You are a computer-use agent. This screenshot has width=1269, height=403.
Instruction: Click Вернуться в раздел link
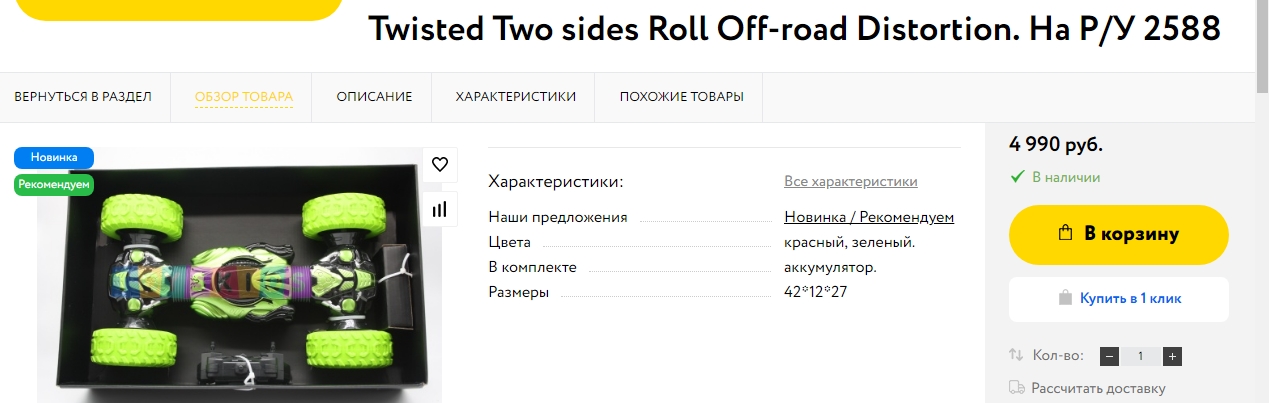click(x=83, y=97)
